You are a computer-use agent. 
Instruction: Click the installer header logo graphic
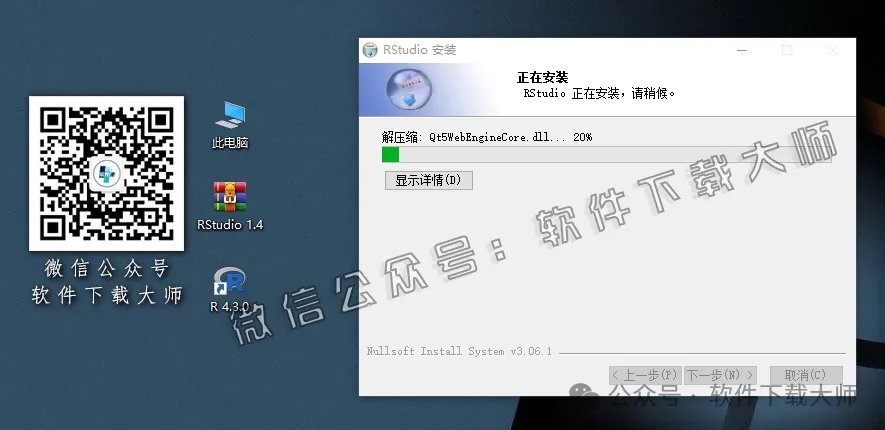(x=410, y=89)
